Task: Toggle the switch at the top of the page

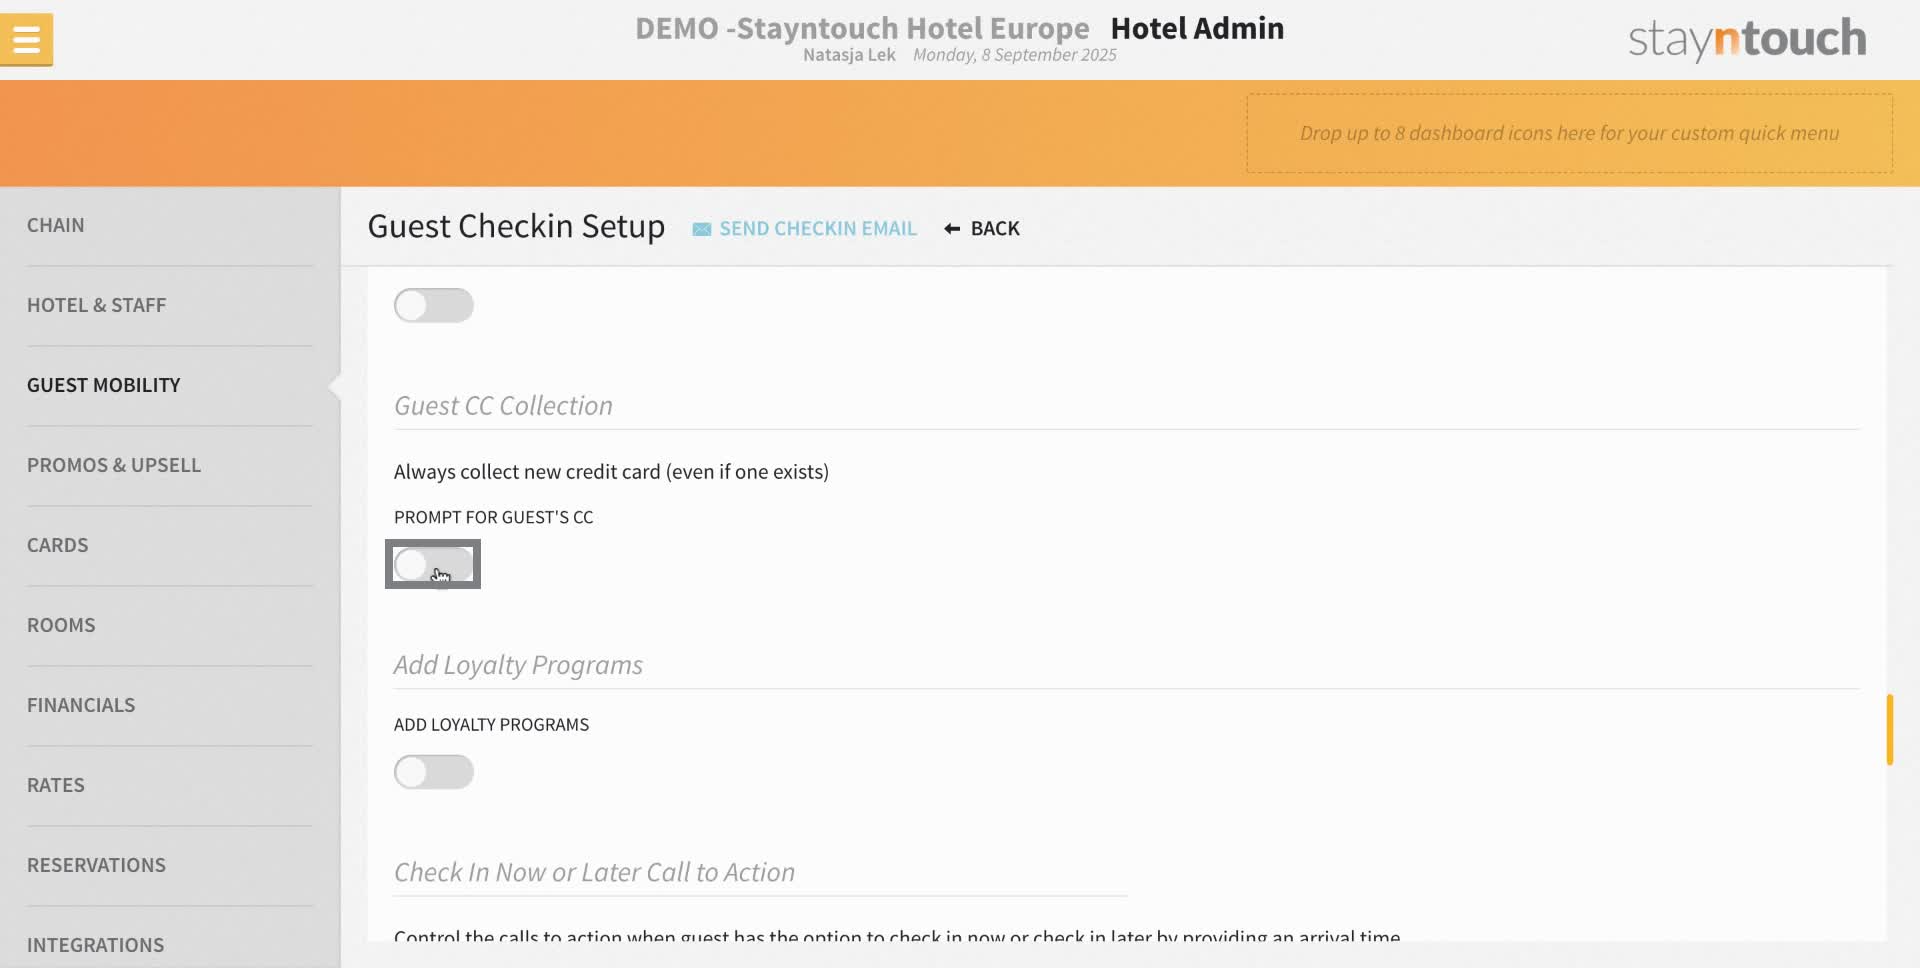Action: click(433, 305)
